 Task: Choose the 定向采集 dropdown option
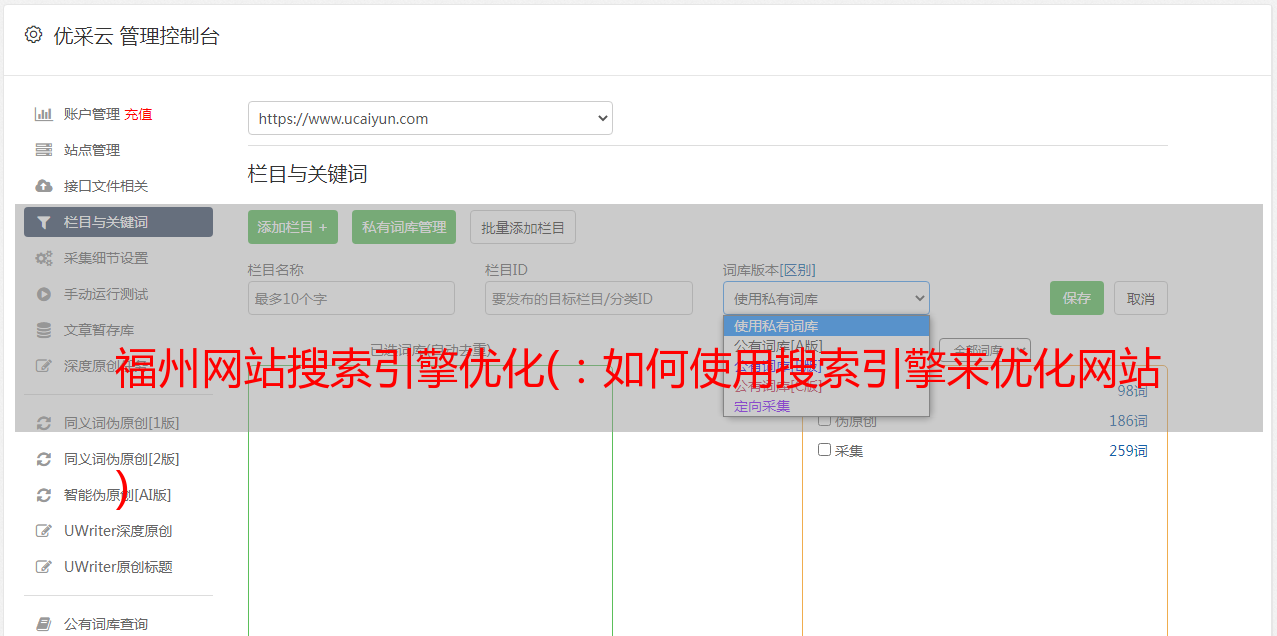click(x=826, y=406)
